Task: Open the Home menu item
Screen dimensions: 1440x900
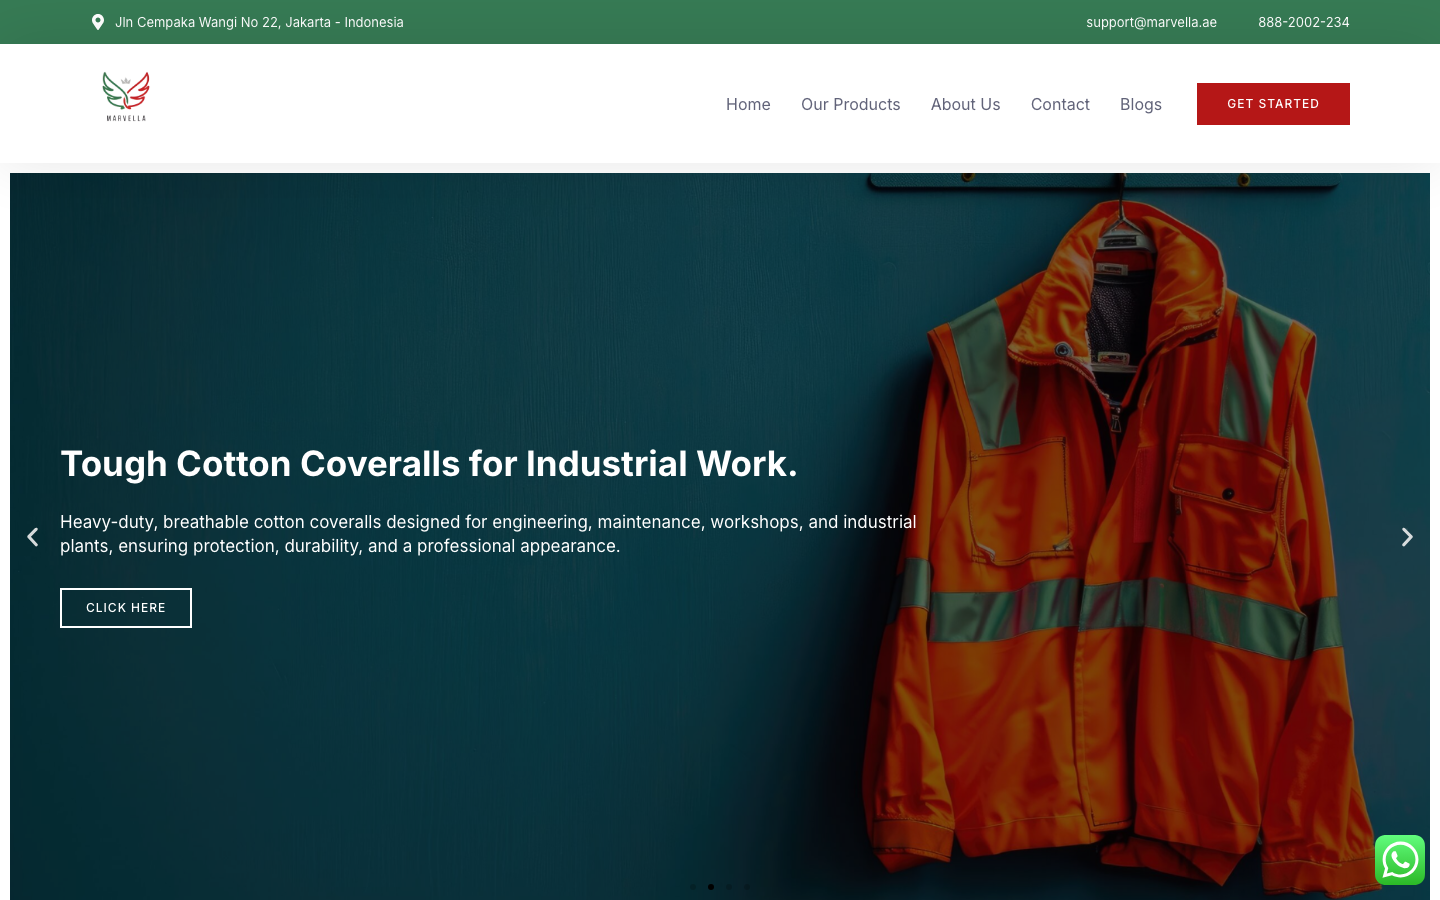Action: click(748, 104)
